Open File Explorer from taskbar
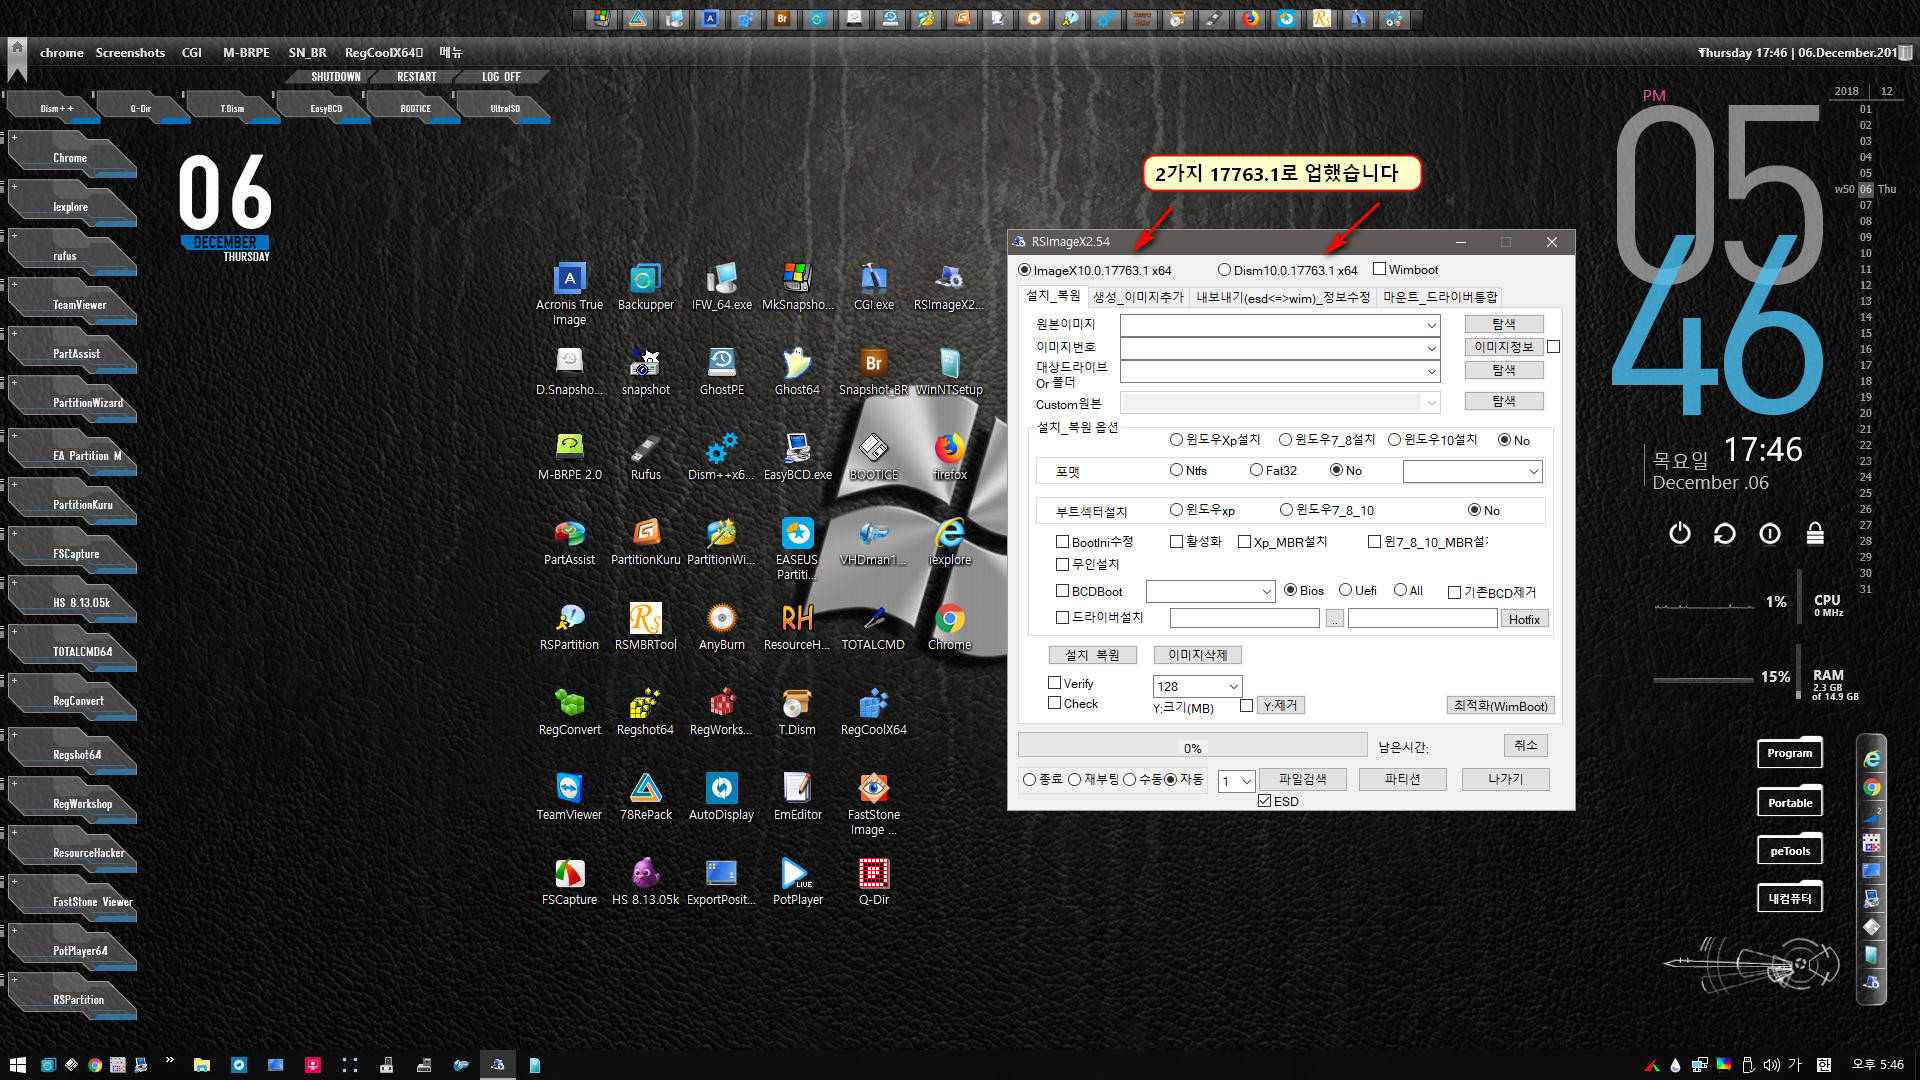This screenshot has height=1080, width=1920. pyautogui.click(x=201, y=1065)
